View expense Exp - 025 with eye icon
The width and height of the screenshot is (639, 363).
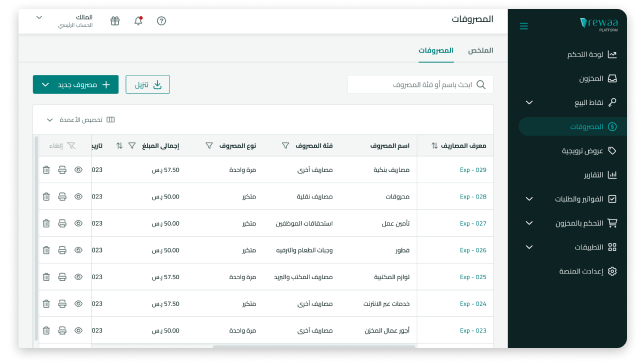coord(78,277)
